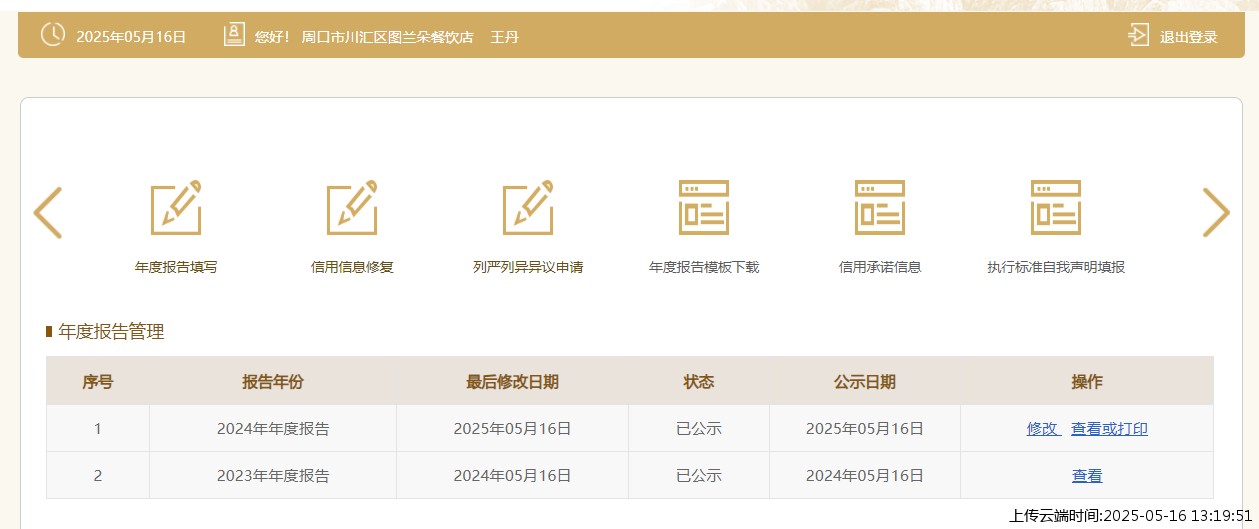The width and height of the screenshot is (1259, 529).
Task: Click the 报告年份 column header
Action: coord(273,381)
